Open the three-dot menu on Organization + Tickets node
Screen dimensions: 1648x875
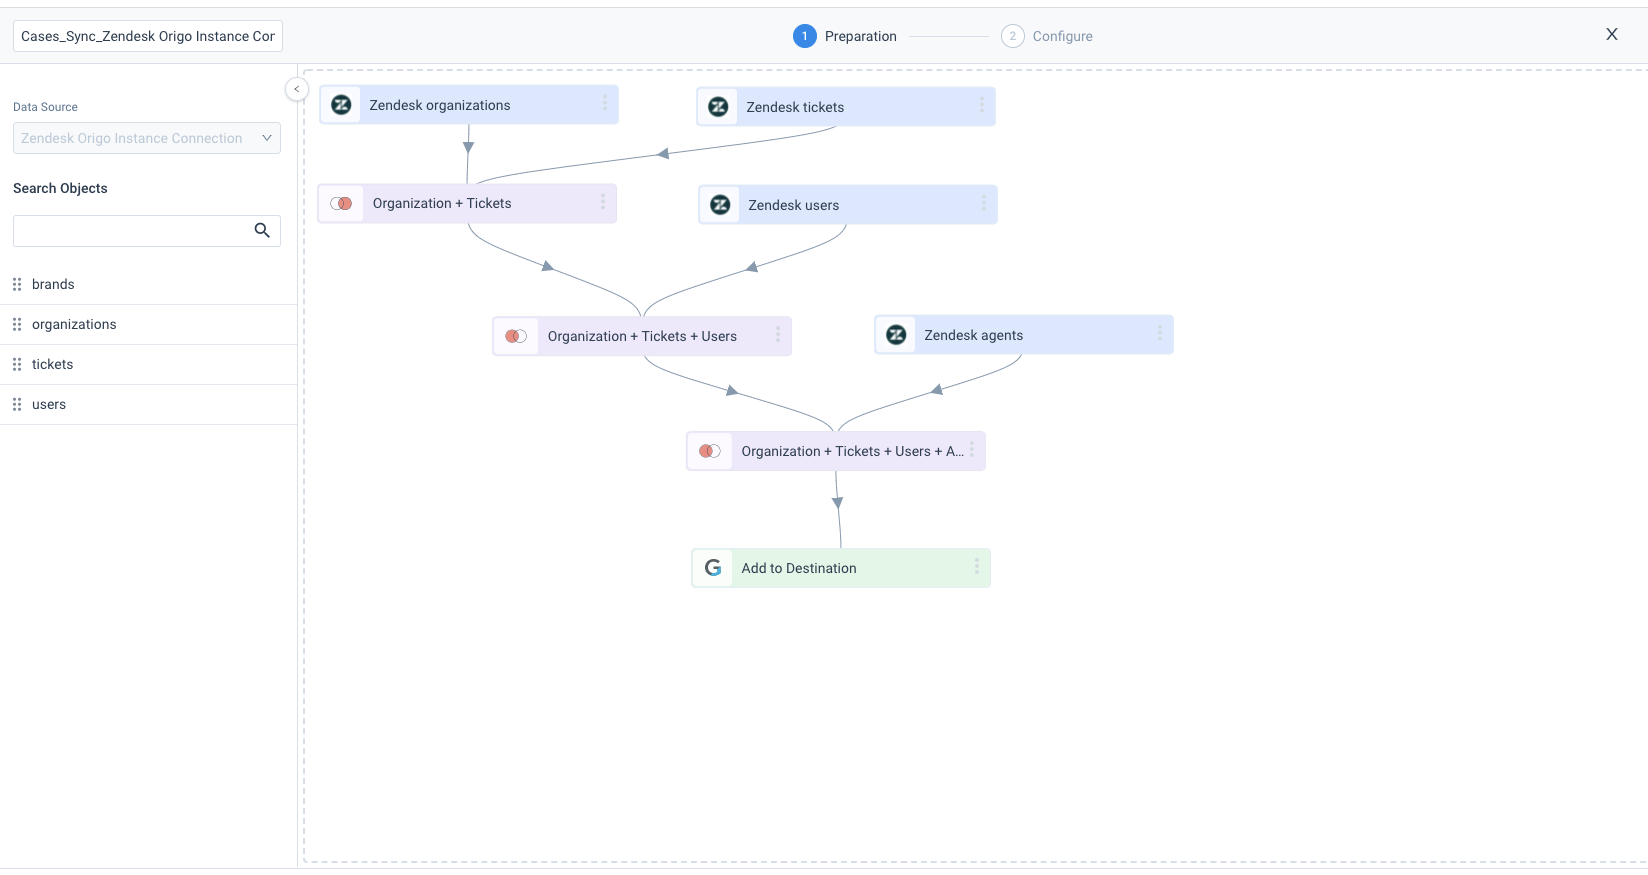pyautogui.click(x=602, y=202)
